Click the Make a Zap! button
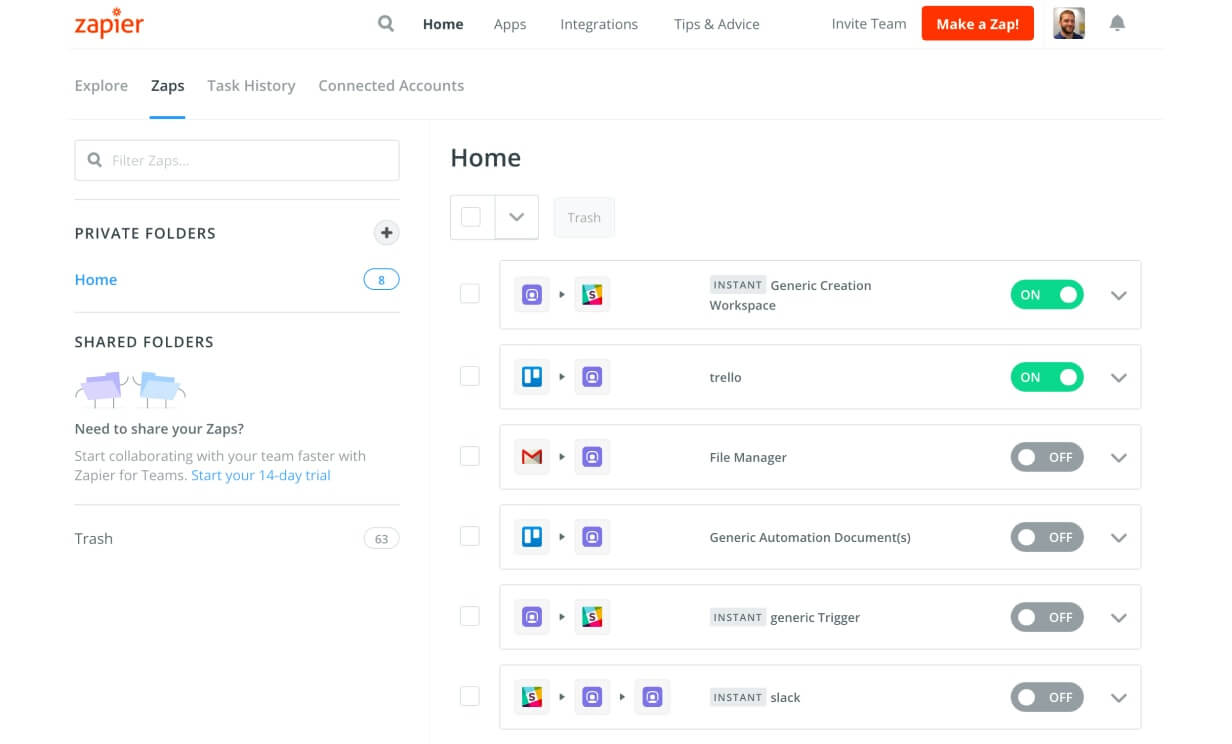 pyautogui.click(x=978, y=24)
